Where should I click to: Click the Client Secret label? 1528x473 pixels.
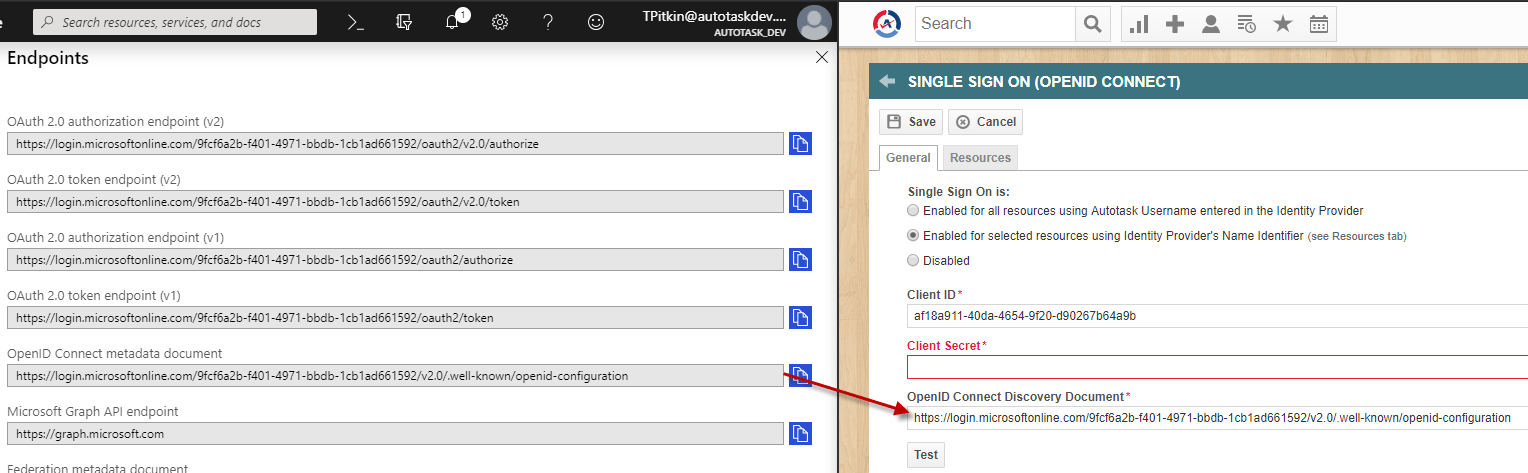pyautogui.click(x=944, y=345)
